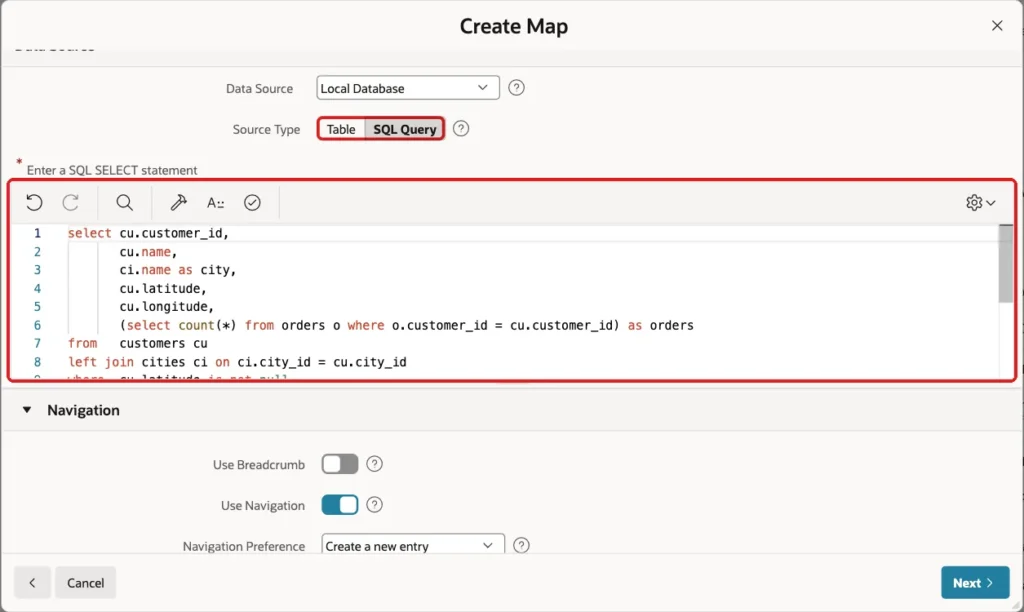Open editor settings gear menu
Image resolution: width=1024 pixels, height=612 pixels.
pyautogui.click(x=980, y=202)
